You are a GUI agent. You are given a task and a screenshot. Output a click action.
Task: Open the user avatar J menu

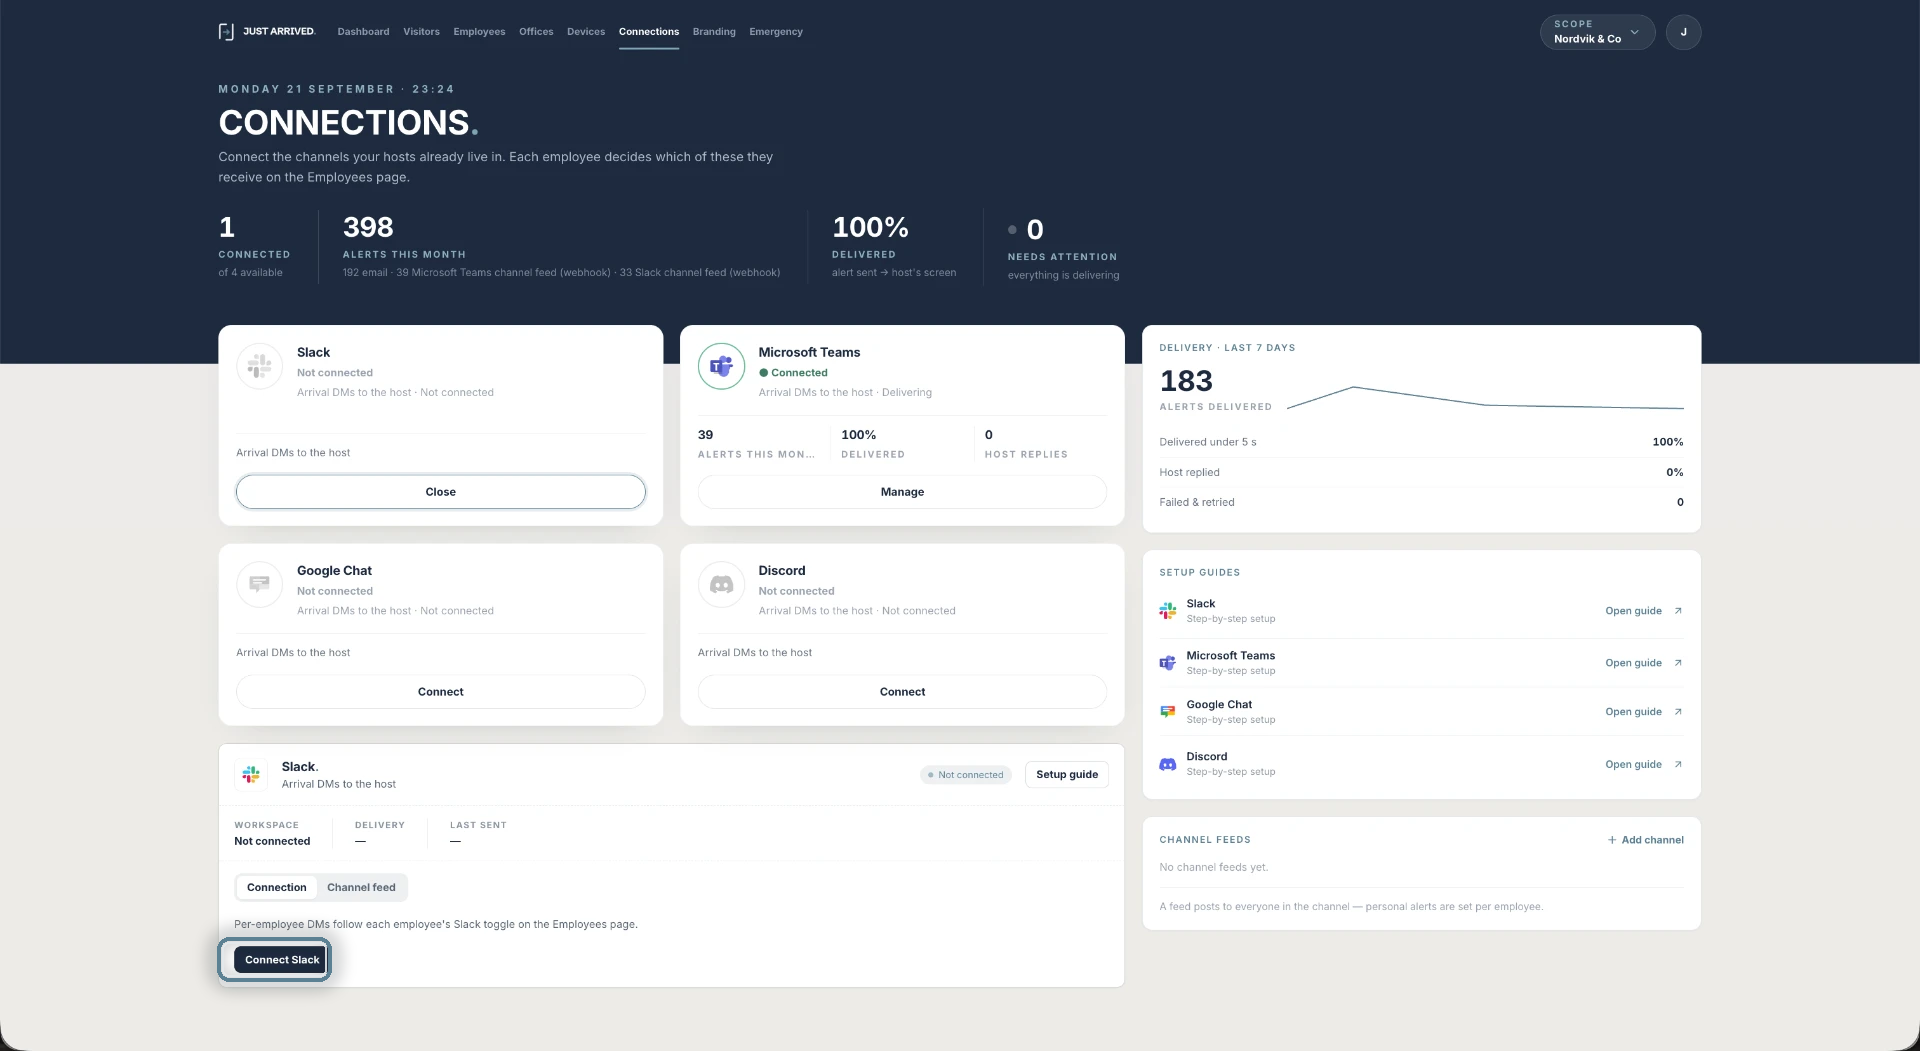point(1683,32)
